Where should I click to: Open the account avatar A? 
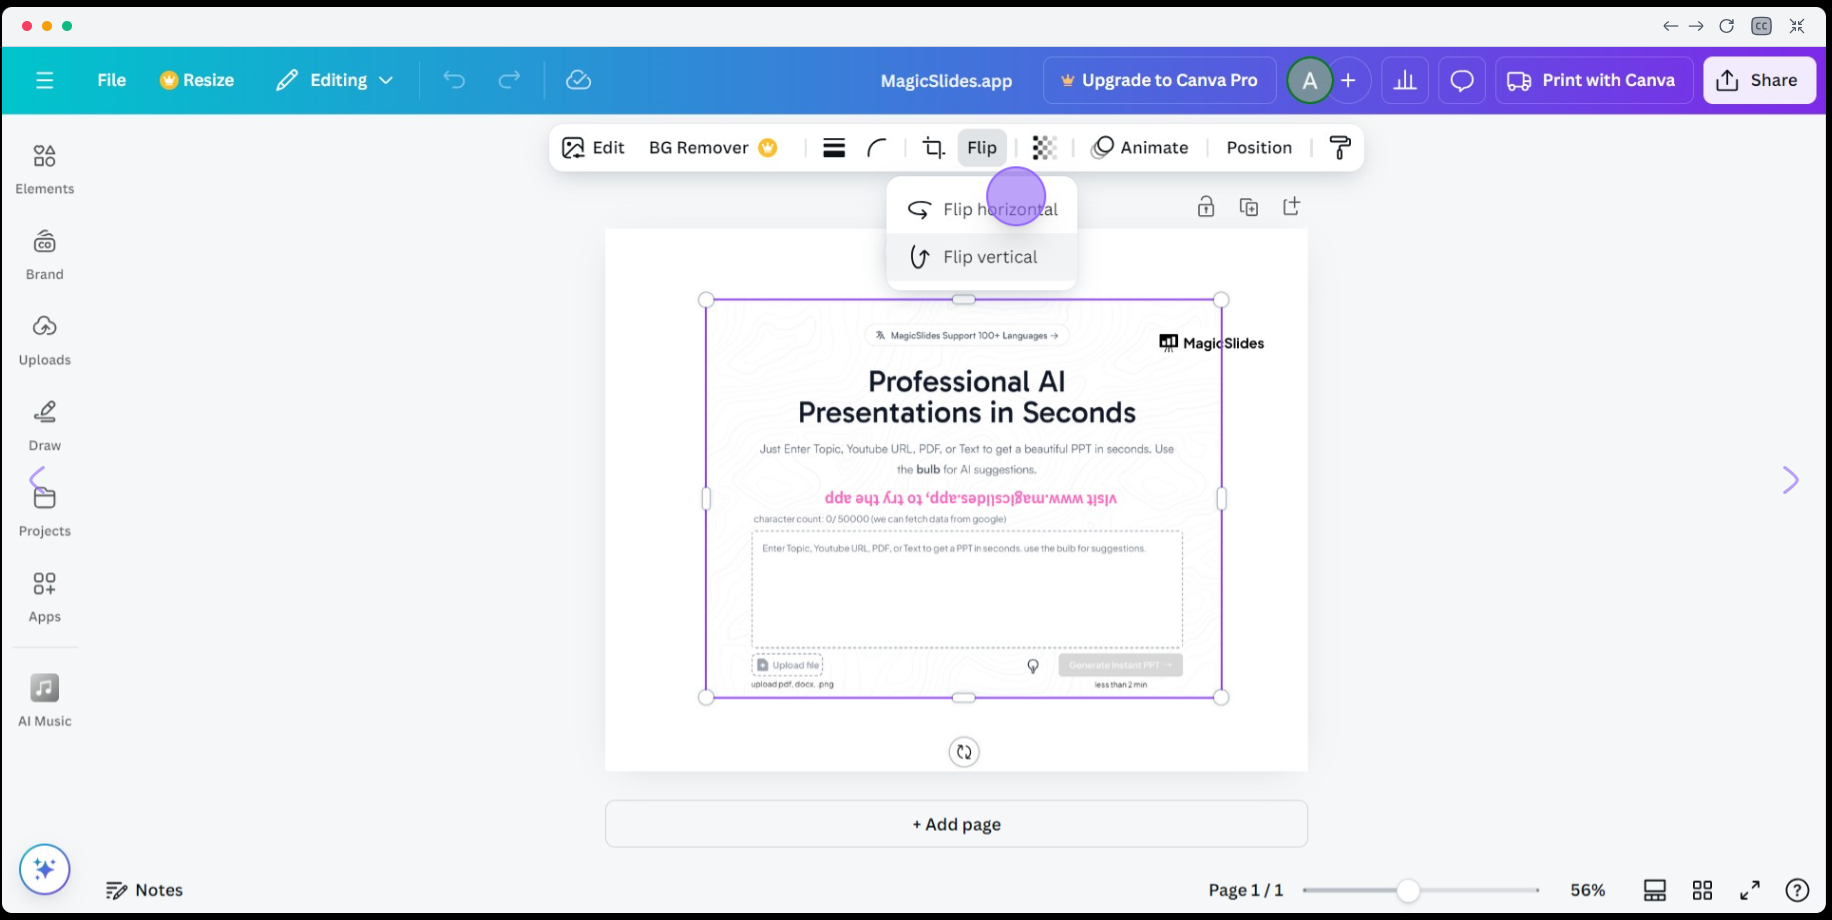(1309, 80)
